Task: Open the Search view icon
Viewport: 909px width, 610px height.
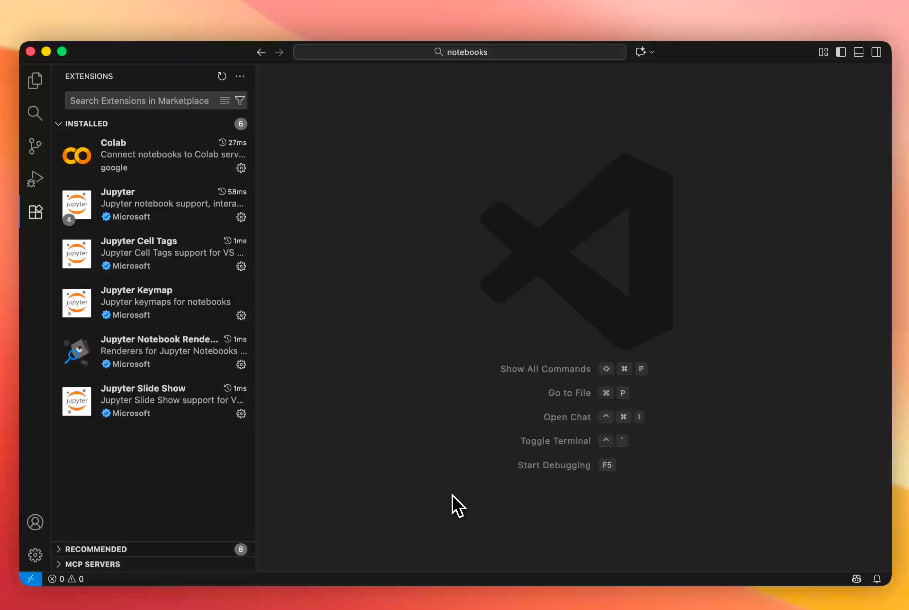Action: [35, 113]
